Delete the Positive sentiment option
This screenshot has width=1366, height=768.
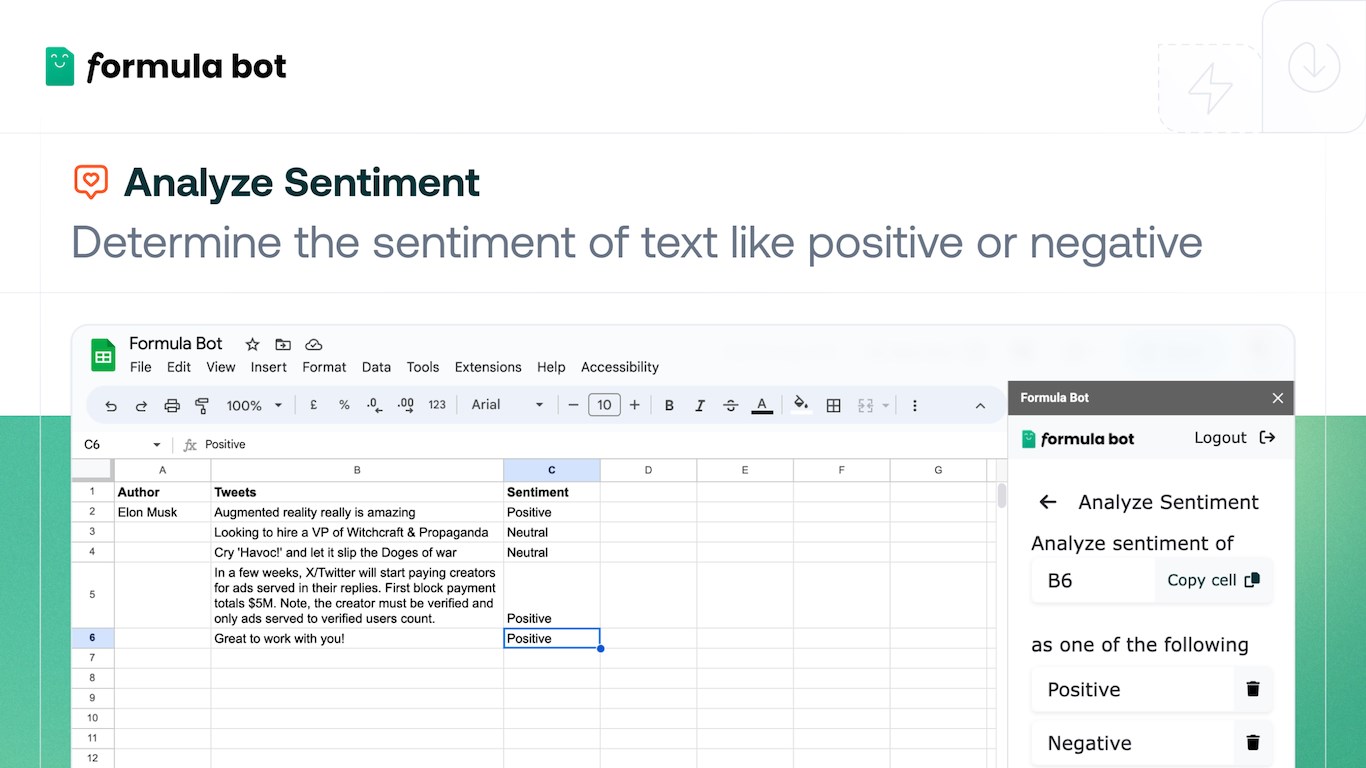click(x=1253, y=689)
